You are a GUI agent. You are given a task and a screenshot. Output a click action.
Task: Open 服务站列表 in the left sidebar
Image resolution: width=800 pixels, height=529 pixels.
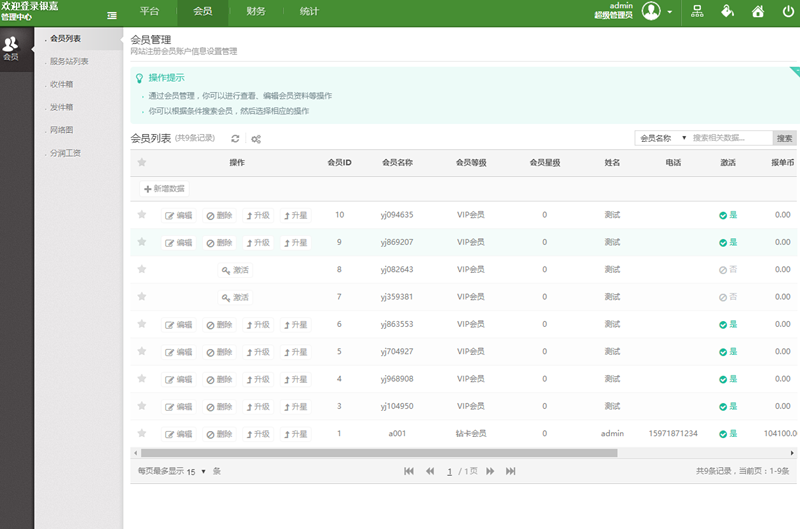click(69, 61)
